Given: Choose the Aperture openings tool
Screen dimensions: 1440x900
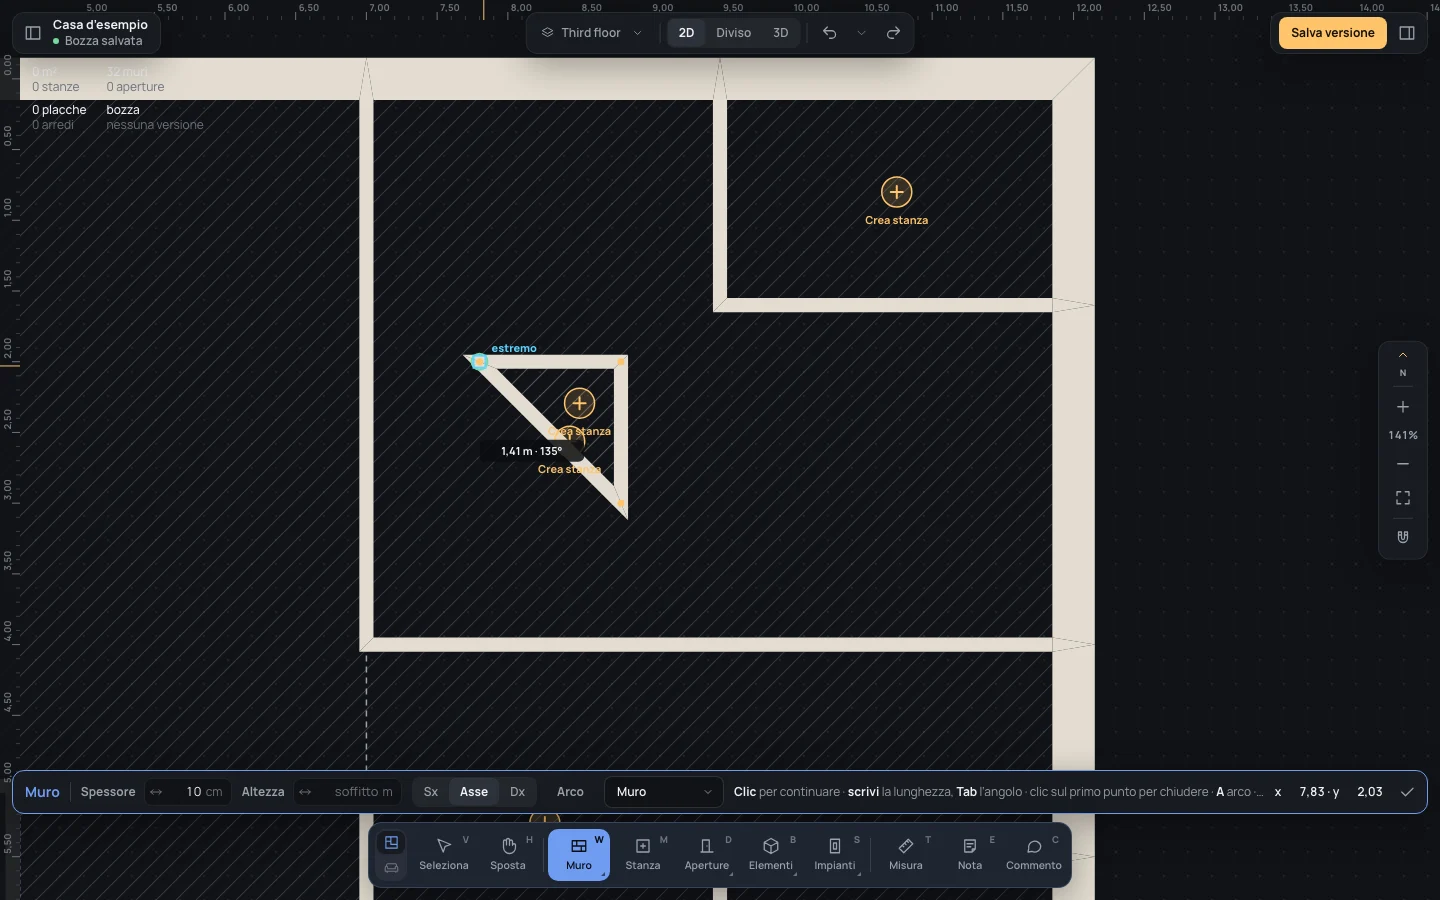Looking at the screenshot, I should click(x=707, y=855).
